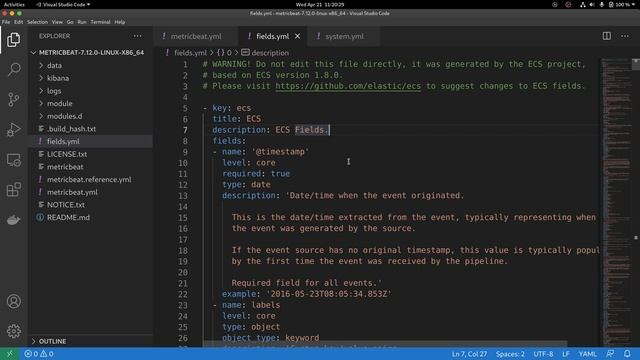
Task: Click fields.yml in the breadcrumb
Action: point(191,53)
